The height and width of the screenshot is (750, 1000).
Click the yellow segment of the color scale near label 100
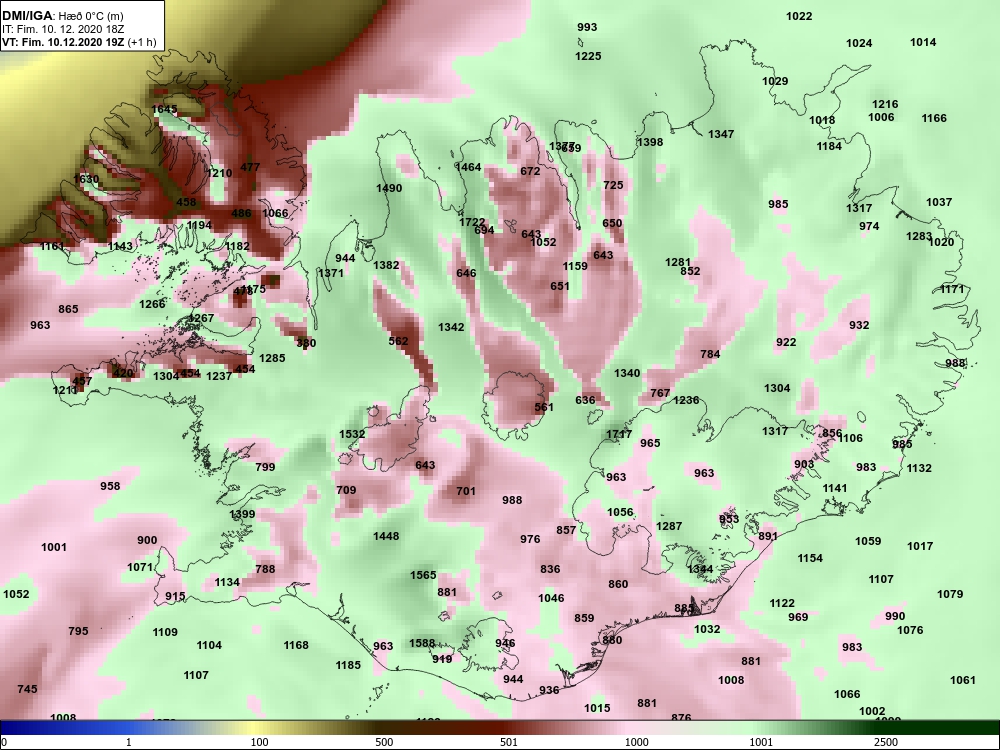coord(255,727)
